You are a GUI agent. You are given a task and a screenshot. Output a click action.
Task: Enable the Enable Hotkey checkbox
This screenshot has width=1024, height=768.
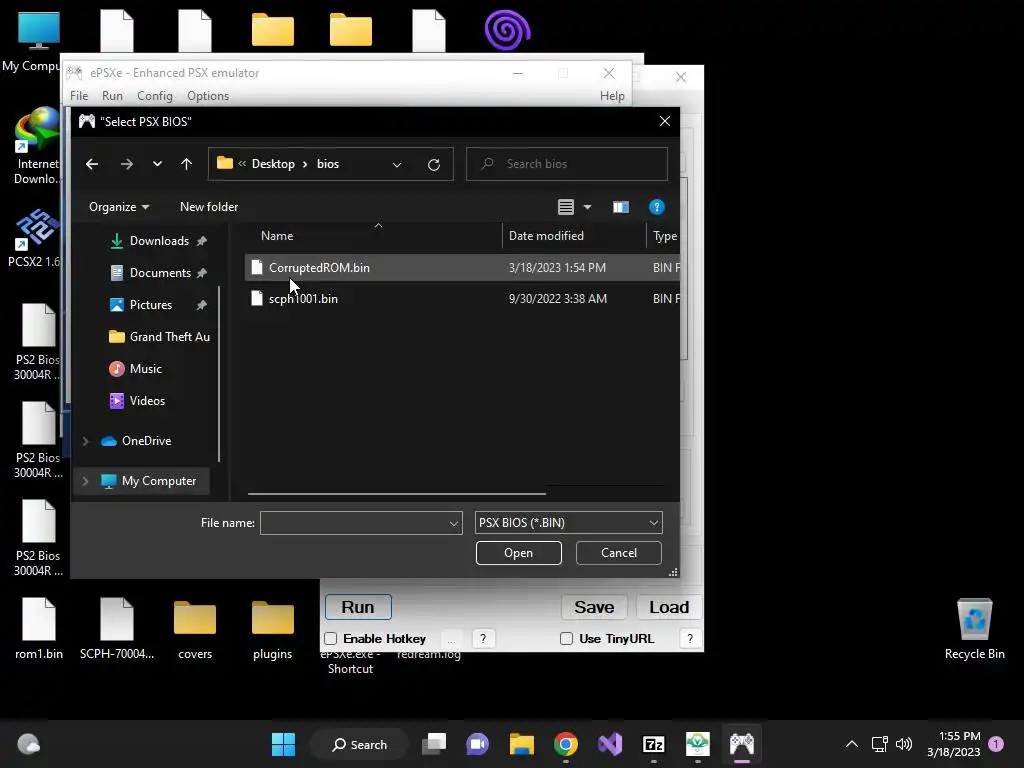point(331,639)
